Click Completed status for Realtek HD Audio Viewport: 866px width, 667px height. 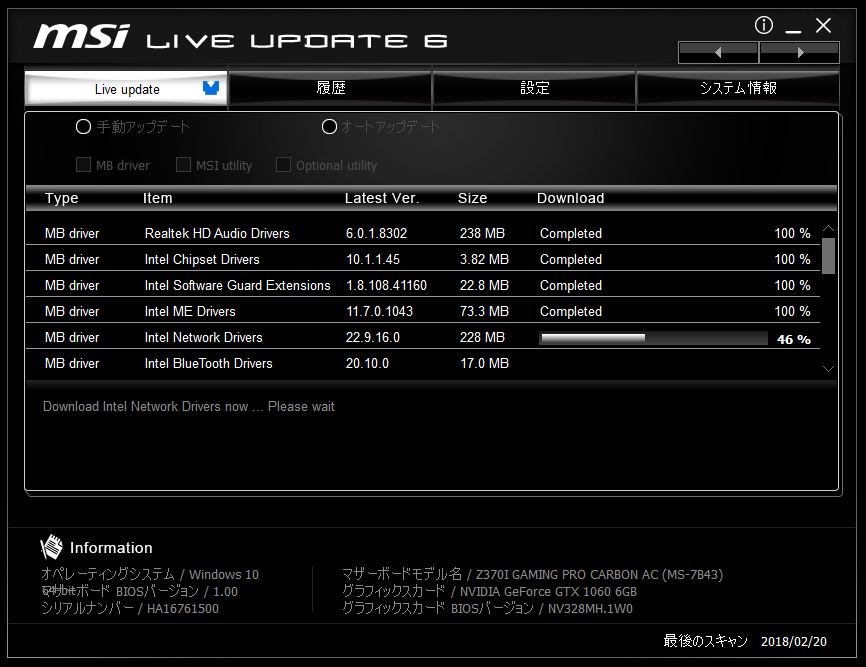571,234
